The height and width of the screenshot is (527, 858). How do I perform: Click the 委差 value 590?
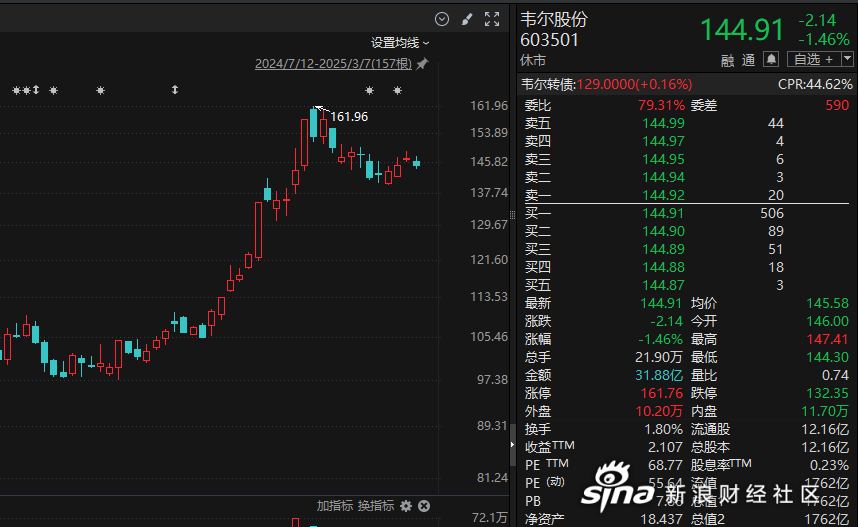837,105
